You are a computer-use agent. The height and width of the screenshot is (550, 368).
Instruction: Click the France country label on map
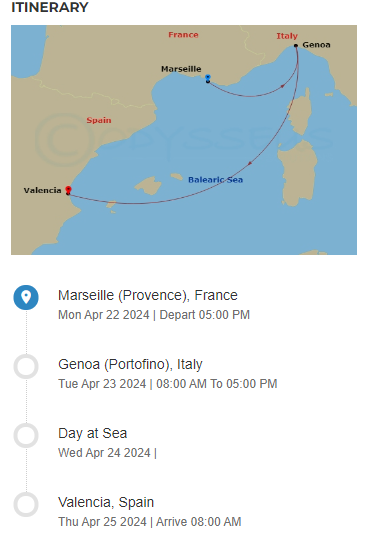[183, 35]
